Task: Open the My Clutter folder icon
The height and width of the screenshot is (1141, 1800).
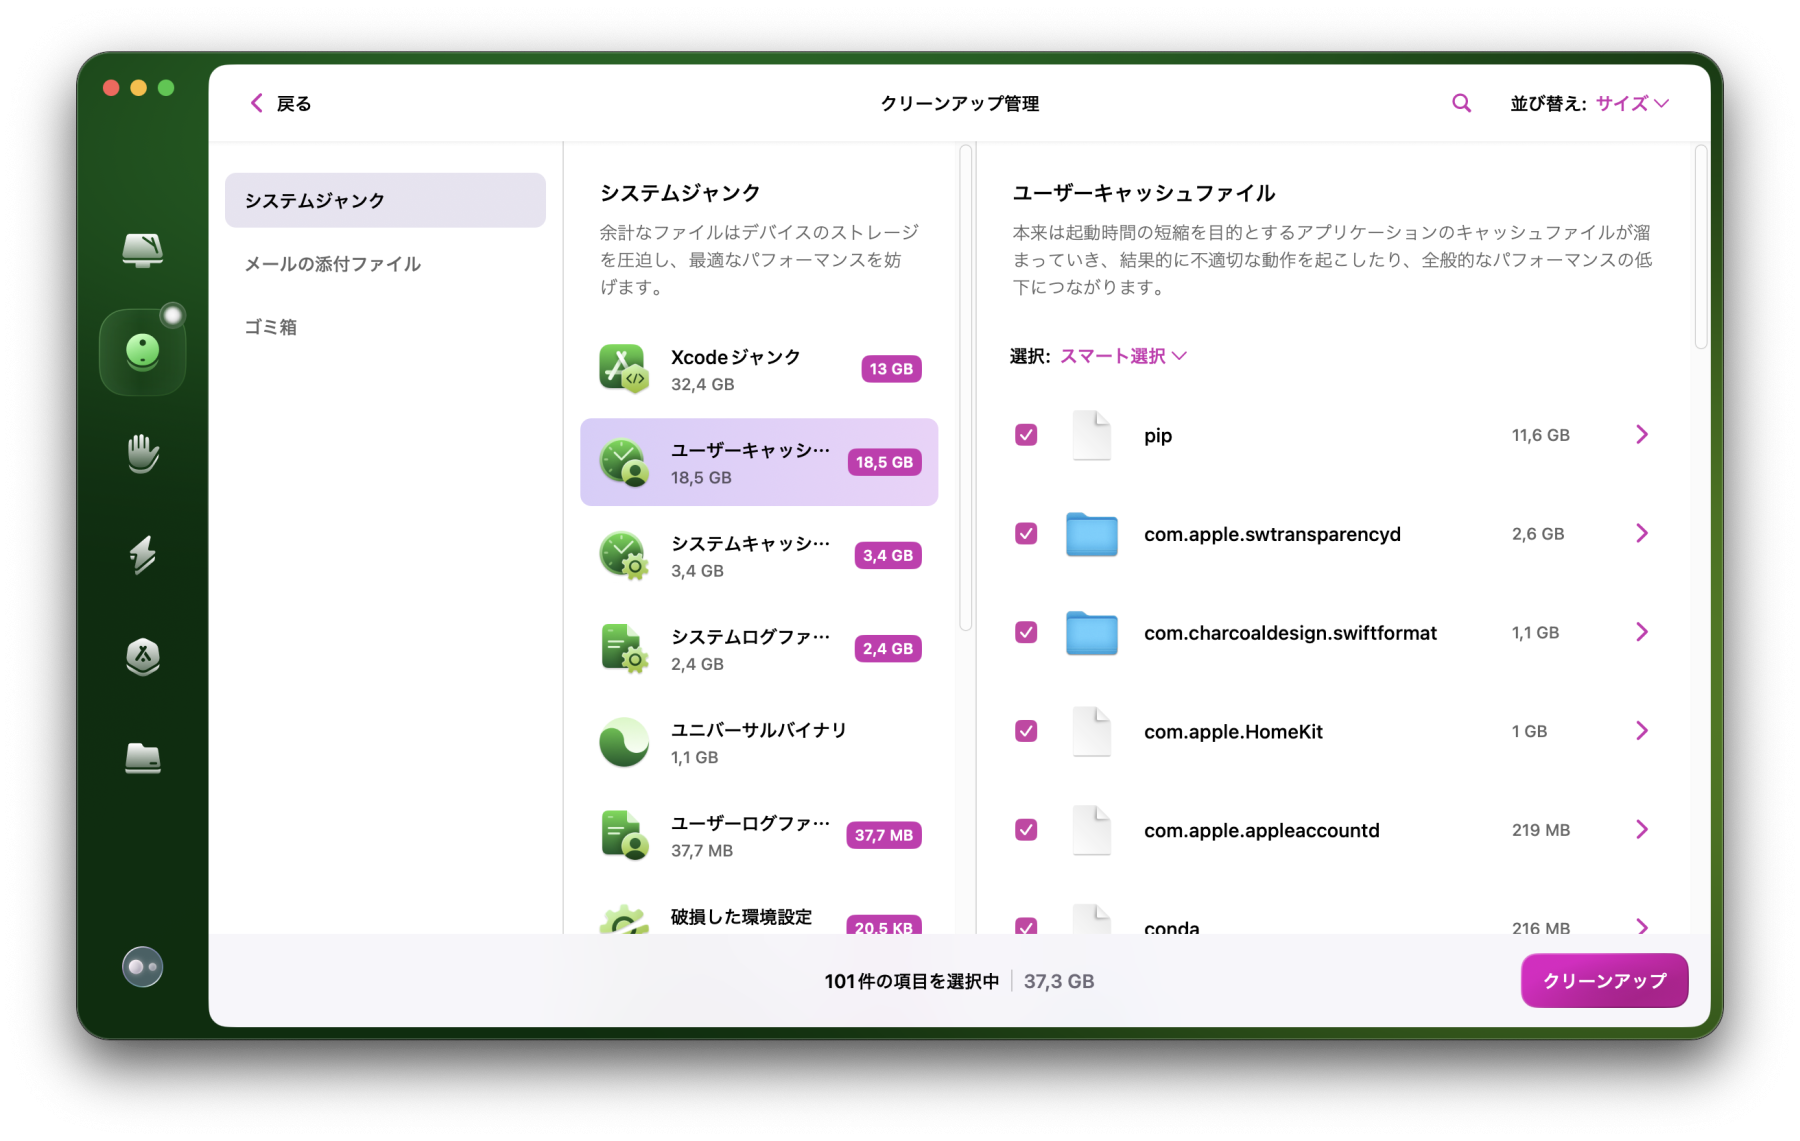Action: click(143, 759)
